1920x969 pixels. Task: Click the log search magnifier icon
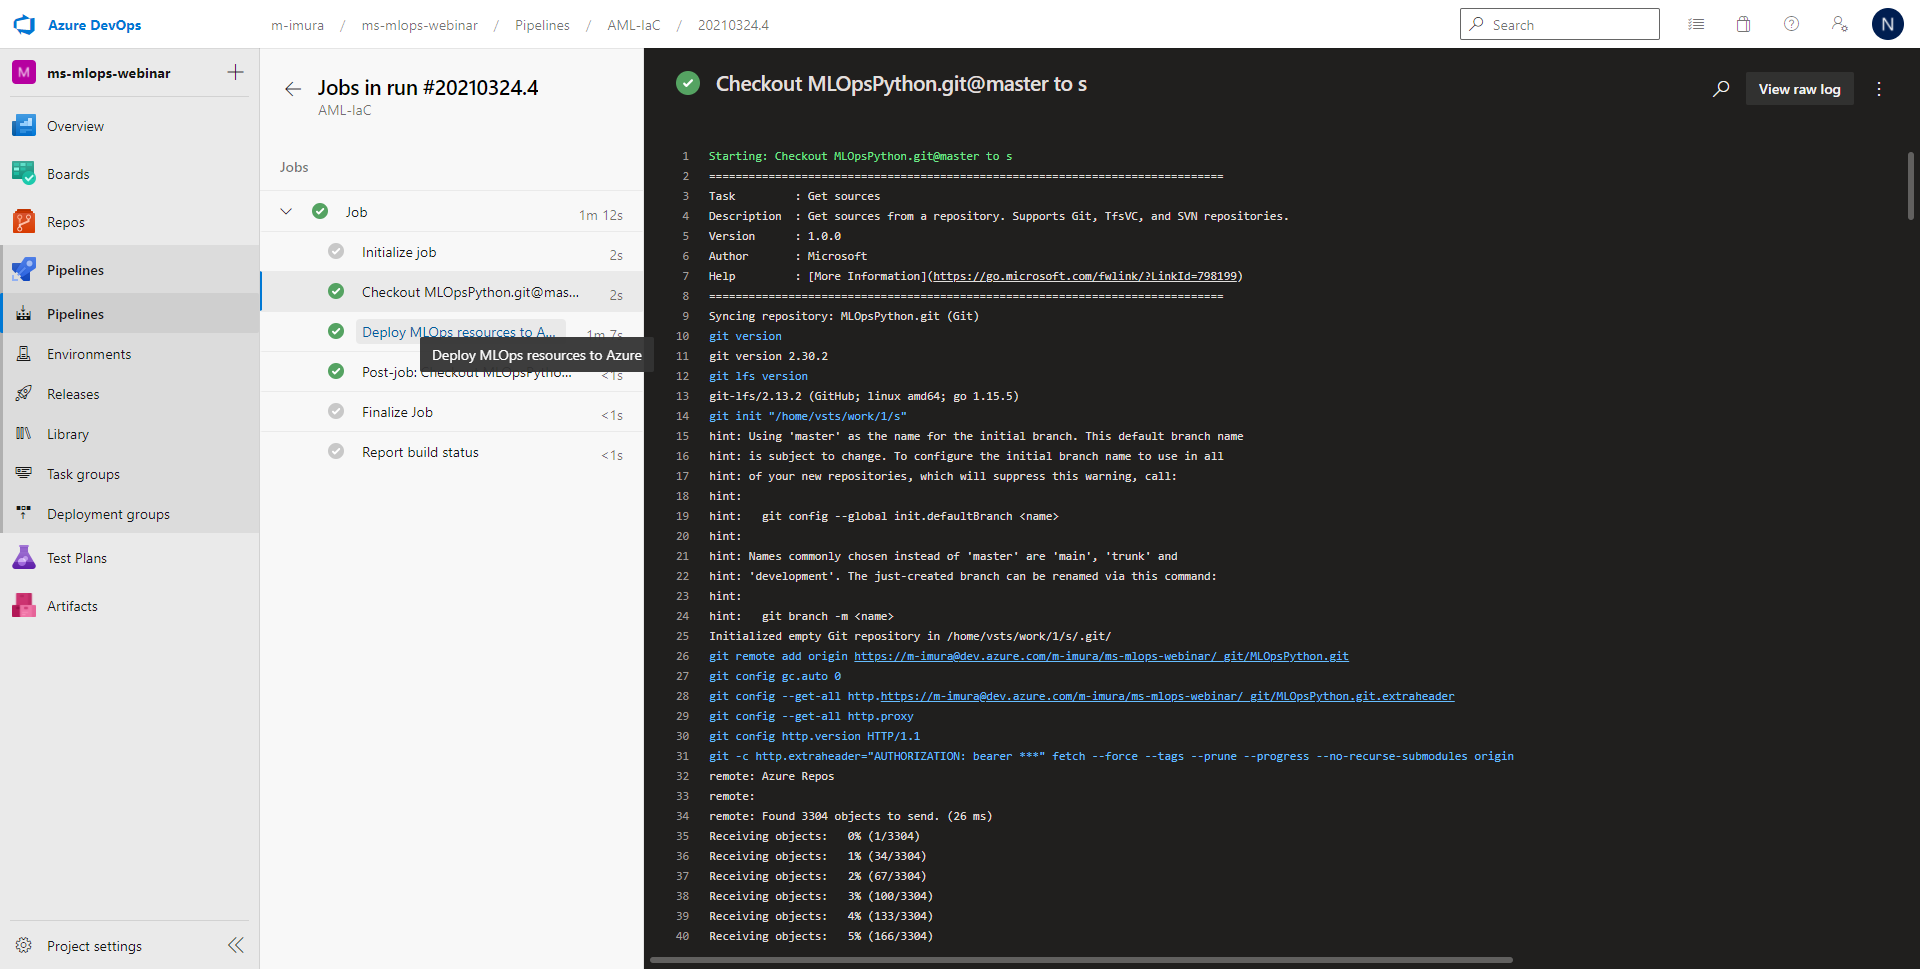coord(1721,89)
